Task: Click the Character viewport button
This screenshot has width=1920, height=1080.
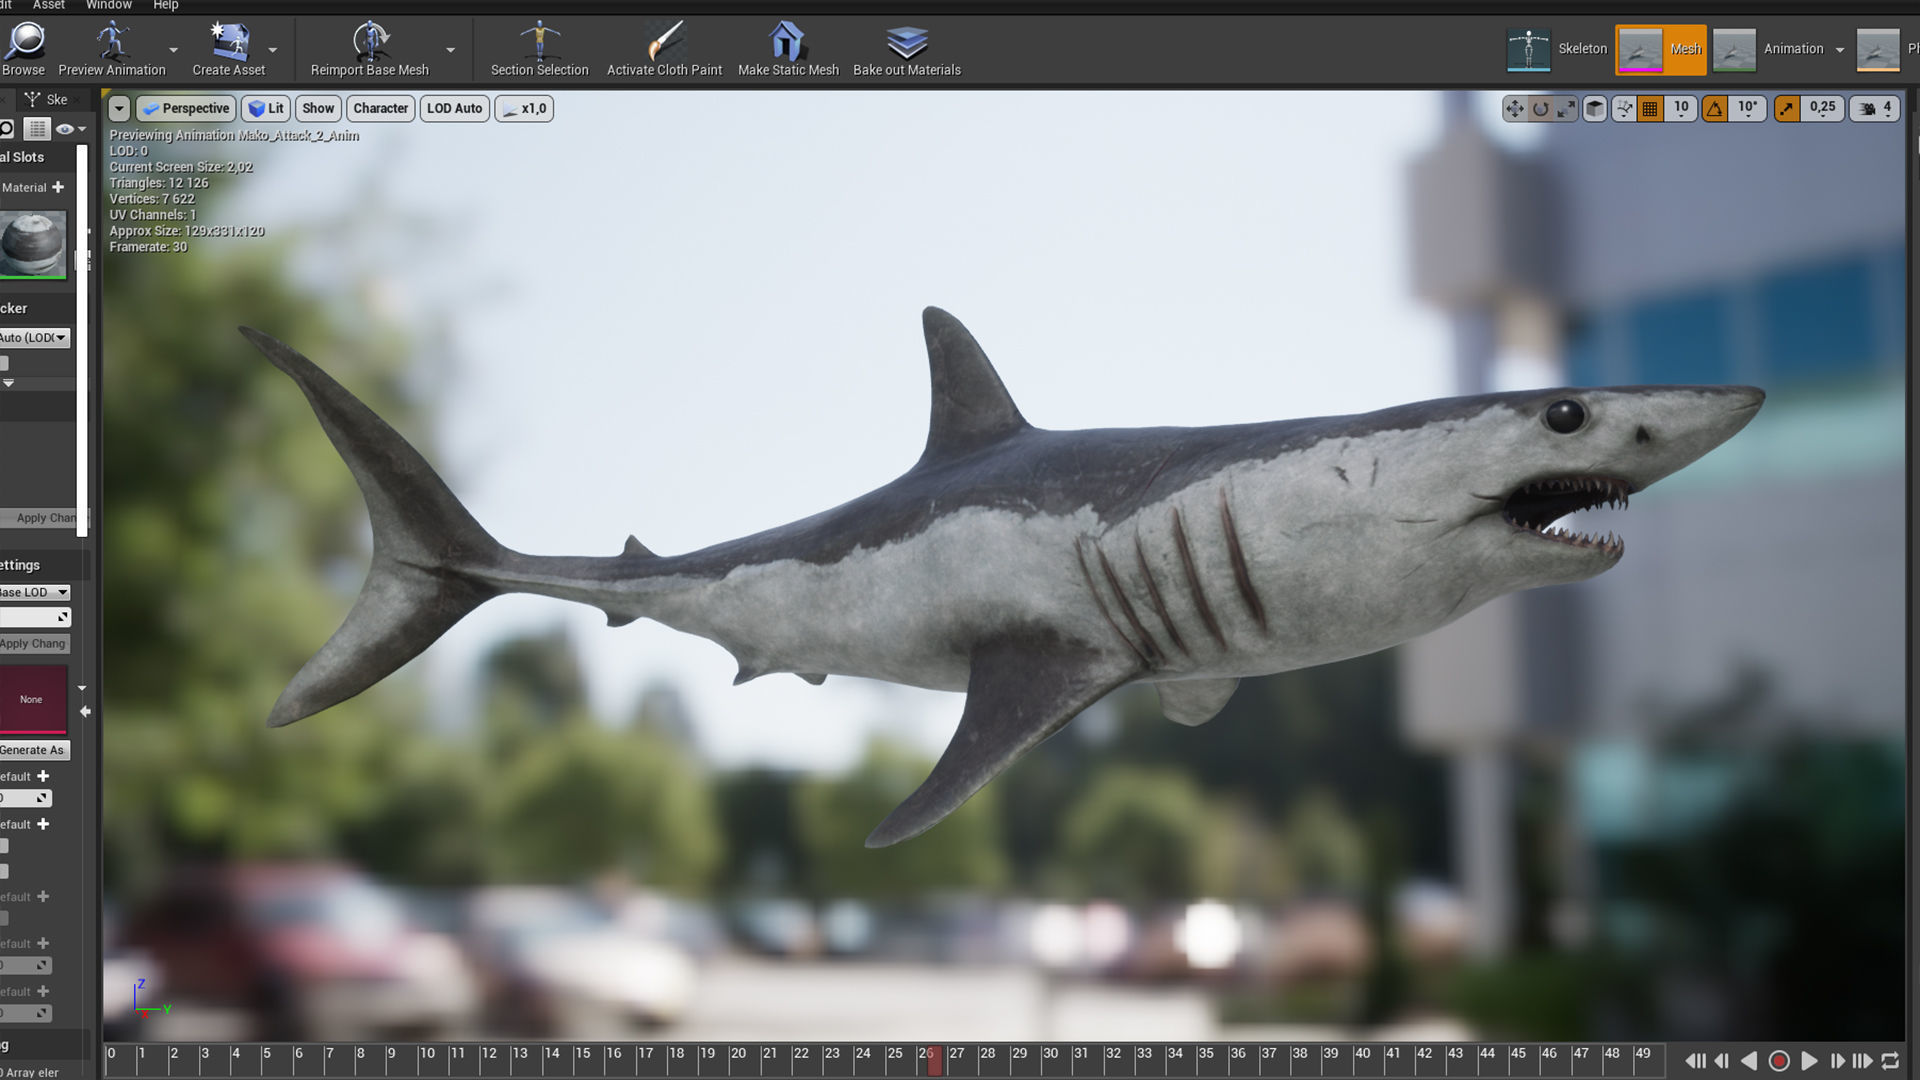Action: (380, 108)
